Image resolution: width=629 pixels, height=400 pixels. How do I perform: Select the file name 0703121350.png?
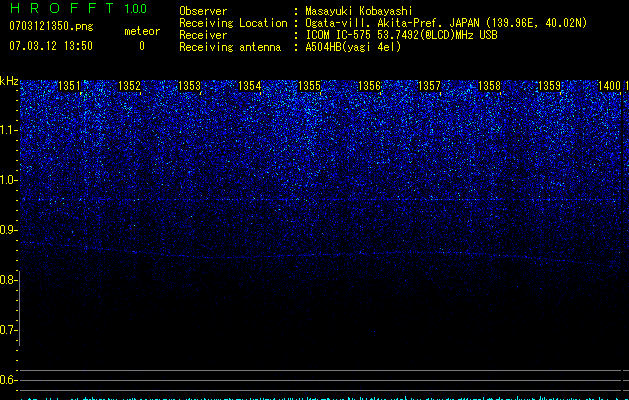(51, 26)
